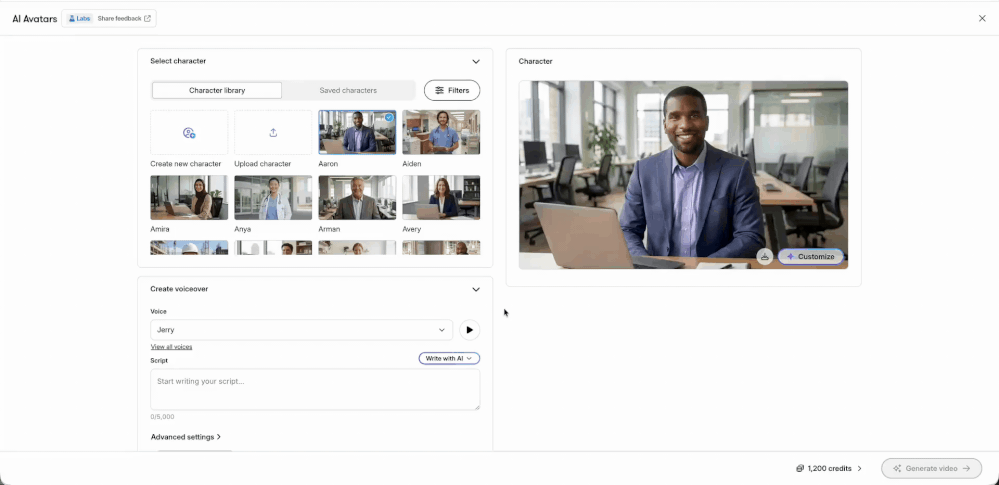Click the Create new character icon

tap(189, 133)
